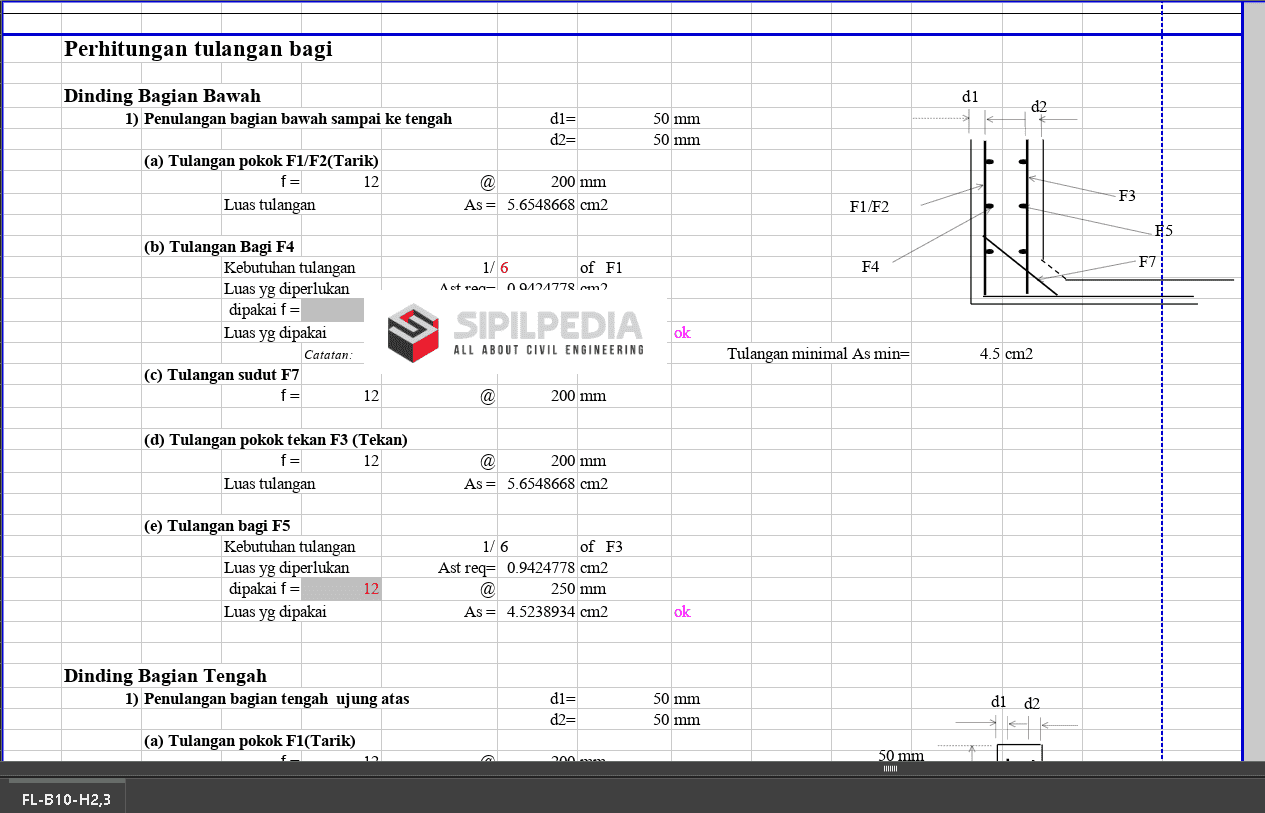The height and width of the screenshot is (813, 1265).
Task: Grab the resize grip on the bottom bar
Action: (x=889, y=769)
